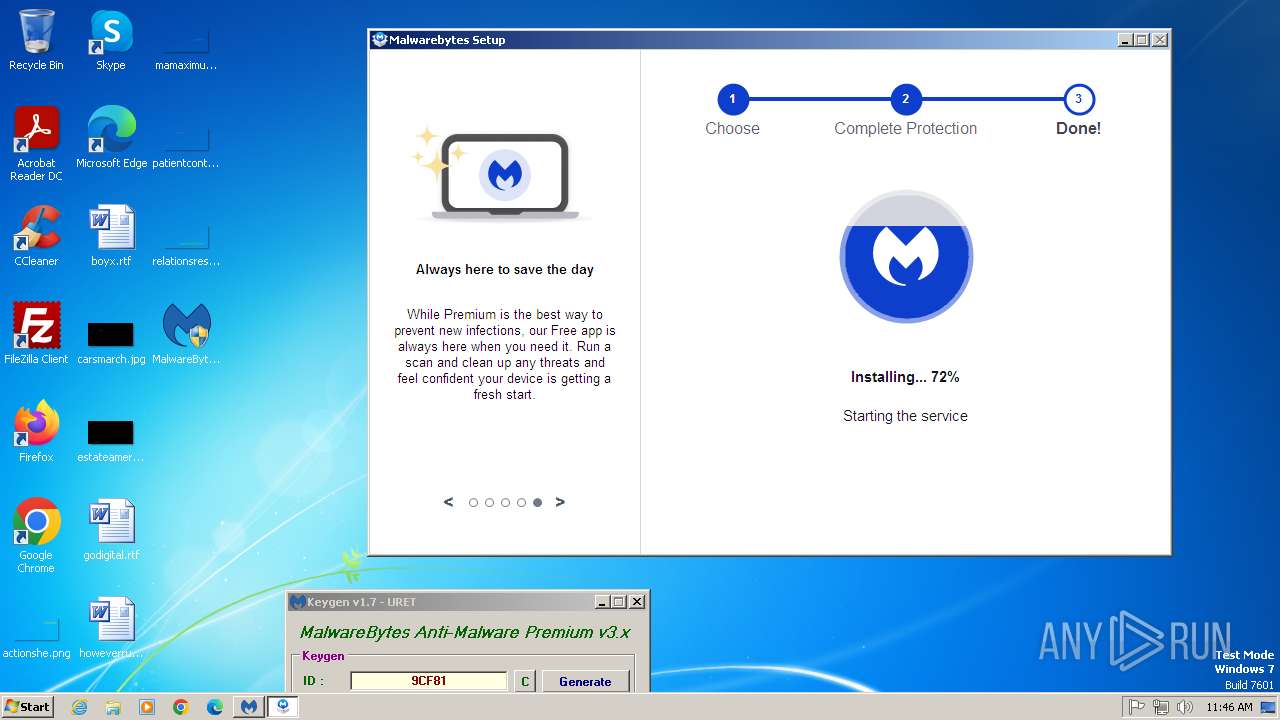Click the Malwarebytes installing progress logo
1280x720 pixels.
click(906, 256)
